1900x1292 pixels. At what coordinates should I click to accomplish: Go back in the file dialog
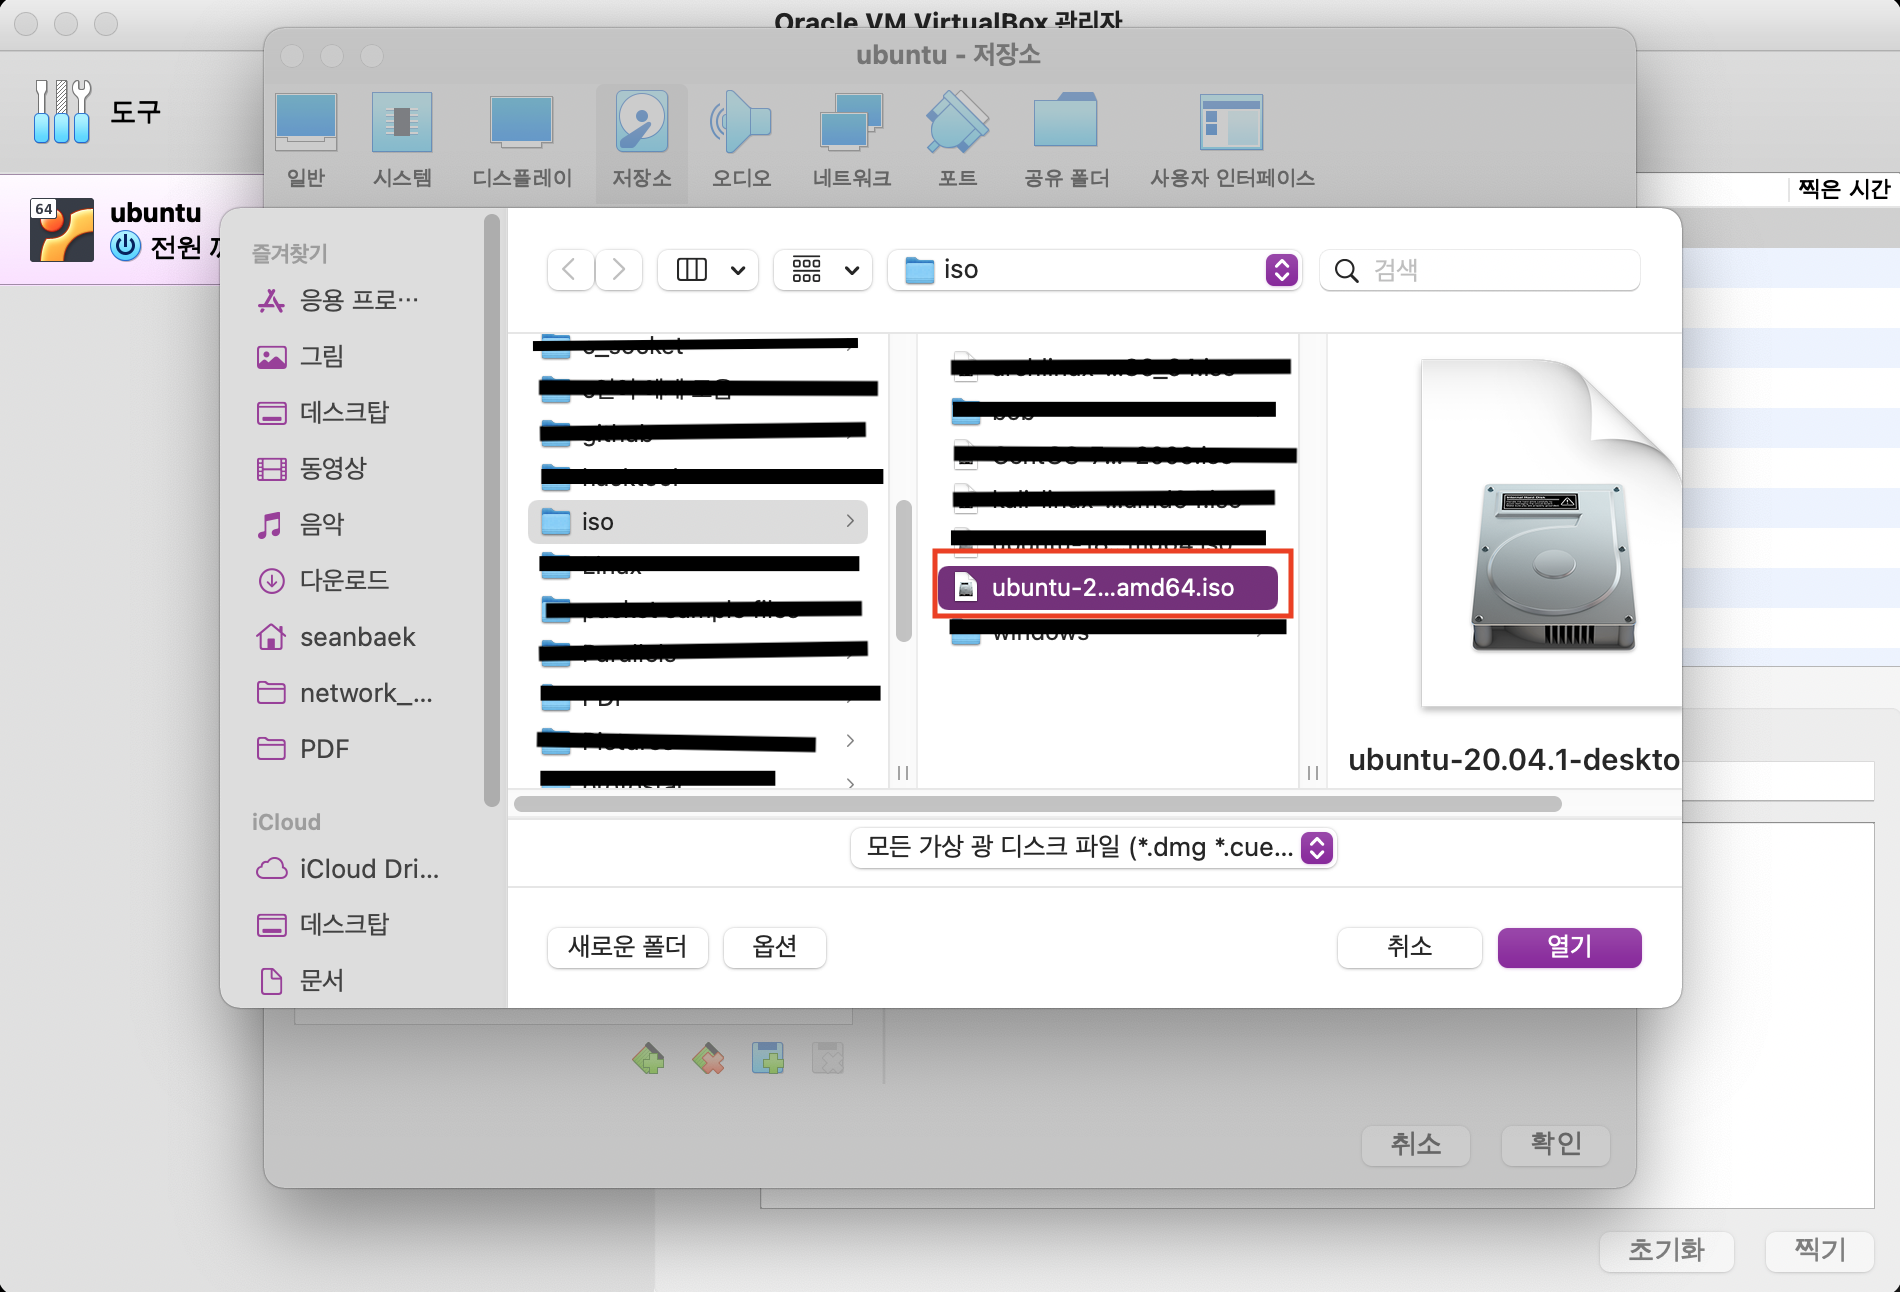(x=570, y=270)
